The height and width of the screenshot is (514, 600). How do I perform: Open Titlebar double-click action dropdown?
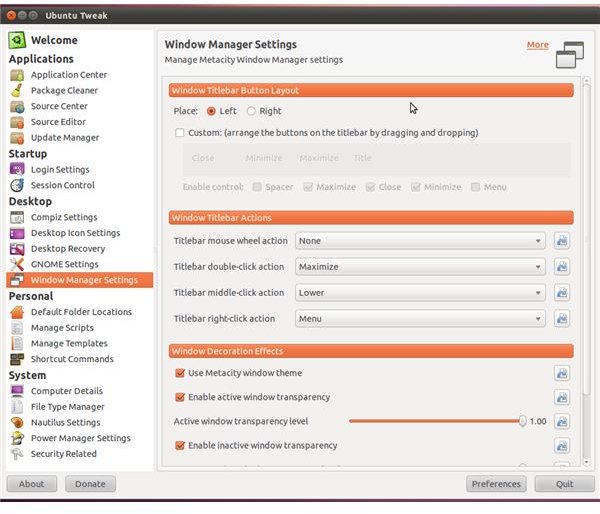[420, 267]
